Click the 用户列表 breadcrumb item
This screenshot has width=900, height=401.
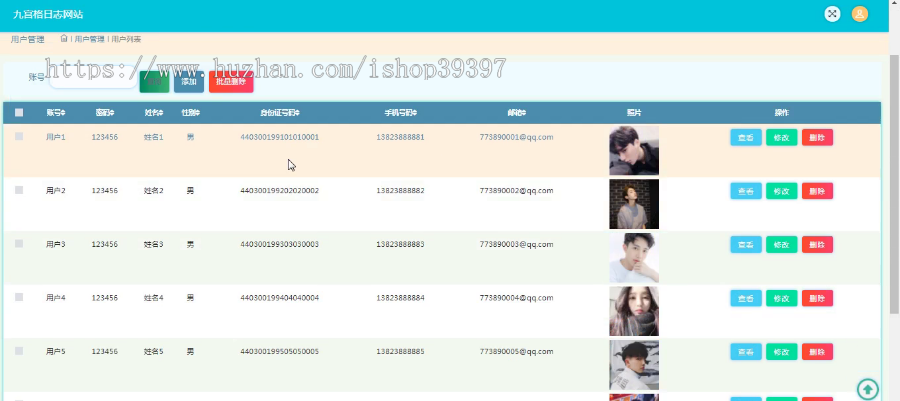[x=126, y=39]
